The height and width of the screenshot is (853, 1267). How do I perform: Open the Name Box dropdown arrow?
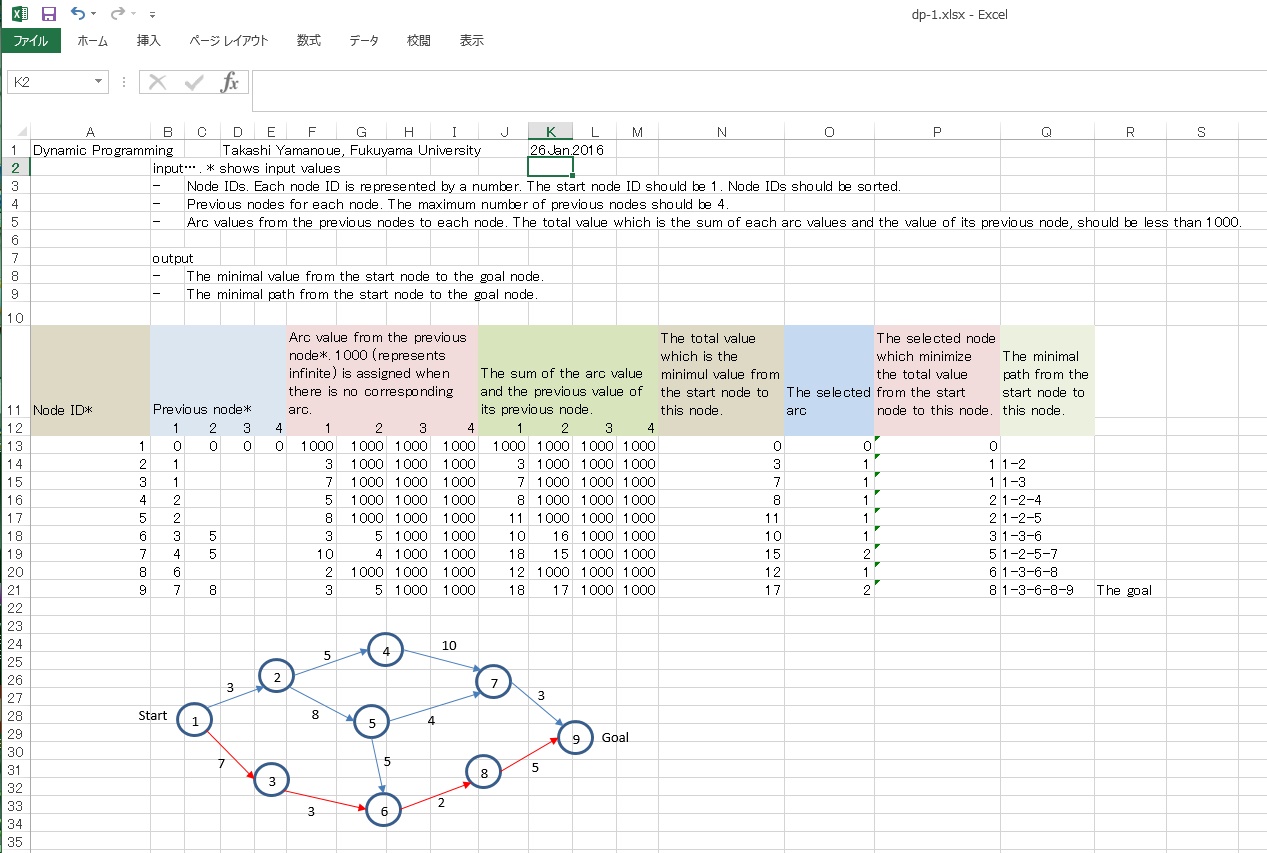tap(98, 82)
